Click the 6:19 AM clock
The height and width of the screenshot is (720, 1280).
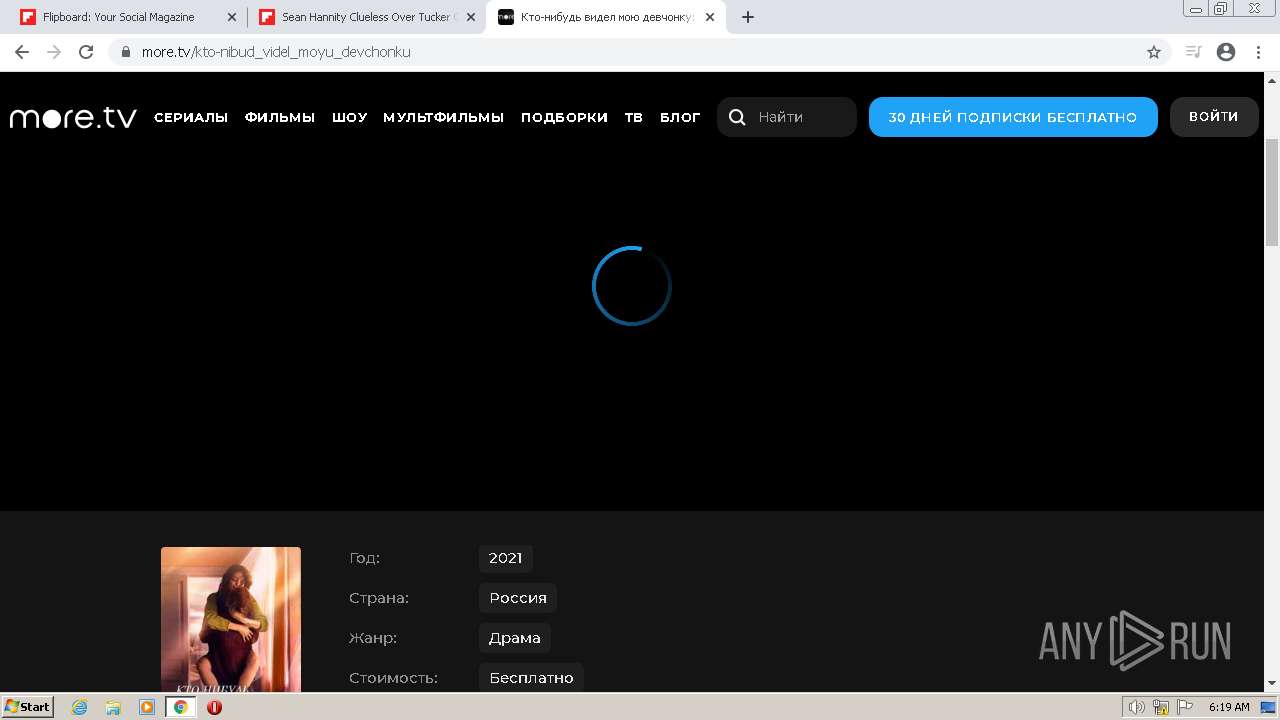tap(1229, 707)
